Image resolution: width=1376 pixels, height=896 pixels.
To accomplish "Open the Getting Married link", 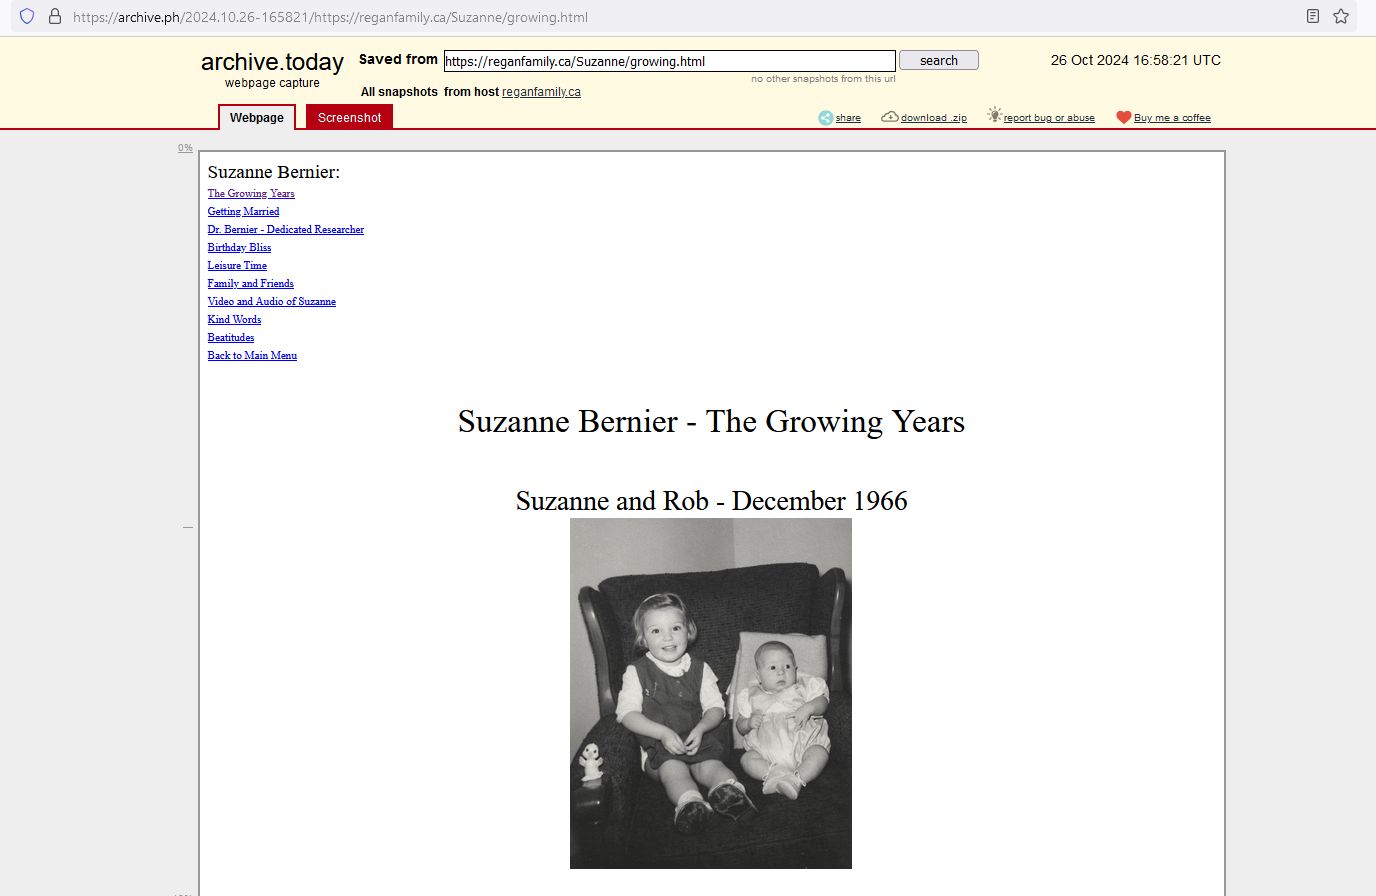I will (243, 212).
